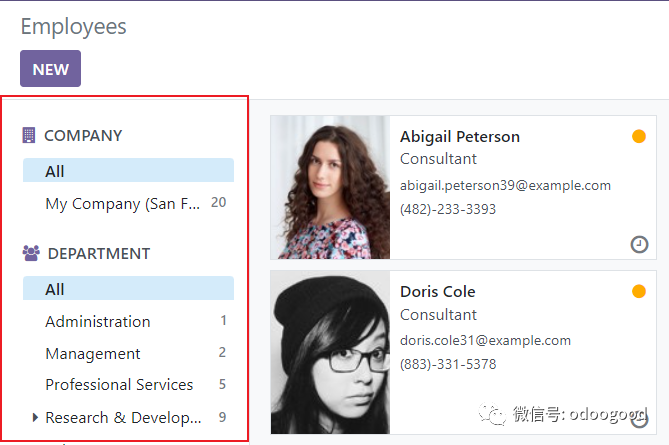669x445 pixels.
Task: Click the company building icon
Action: pyautogui.click(x=29, y=135)
